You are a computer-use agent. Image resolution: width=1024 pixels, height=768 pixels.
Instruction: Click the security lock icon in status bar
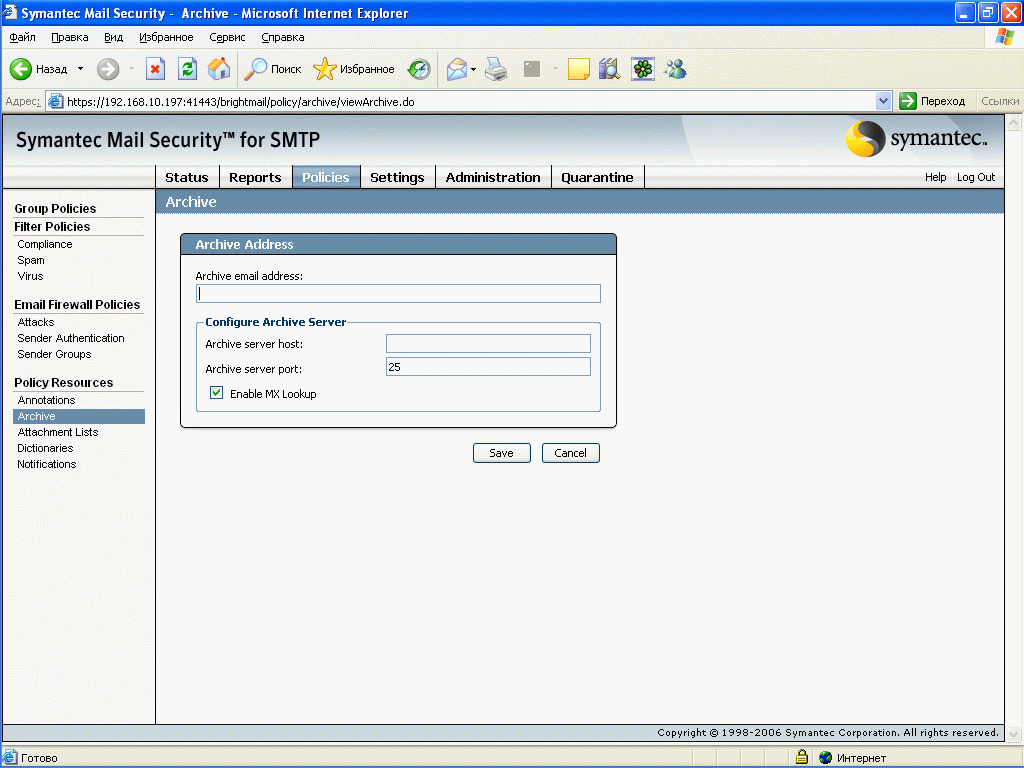pos(802,757)
